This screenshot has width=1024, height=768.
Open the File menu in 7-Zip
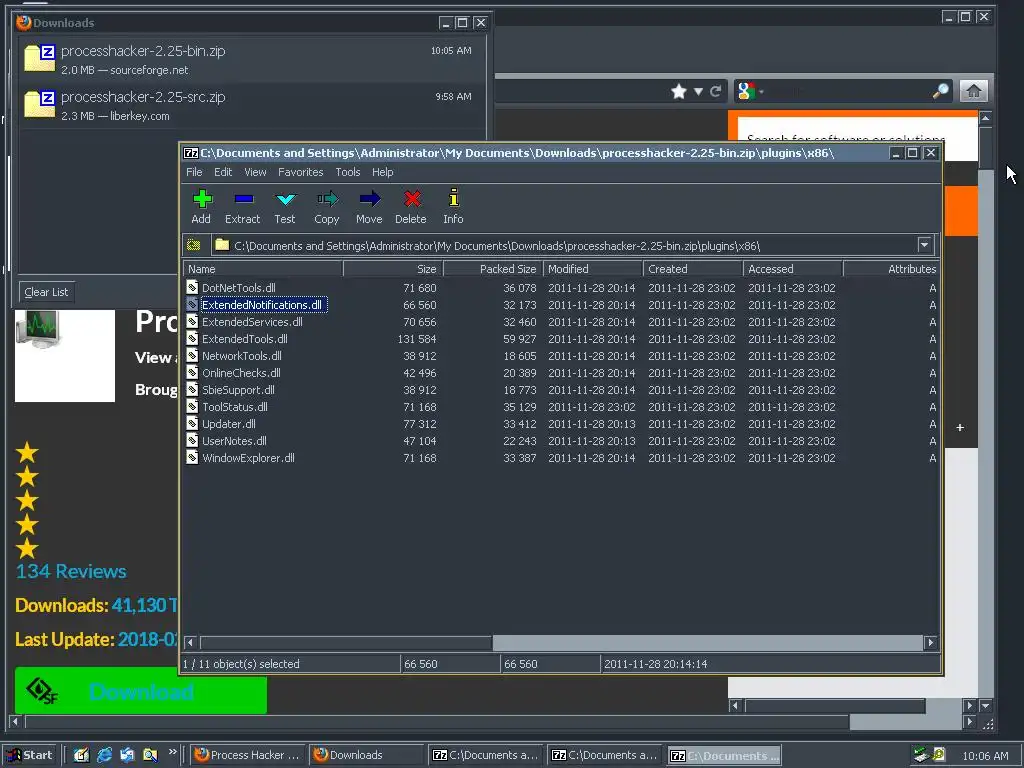(x=194, y=172)
